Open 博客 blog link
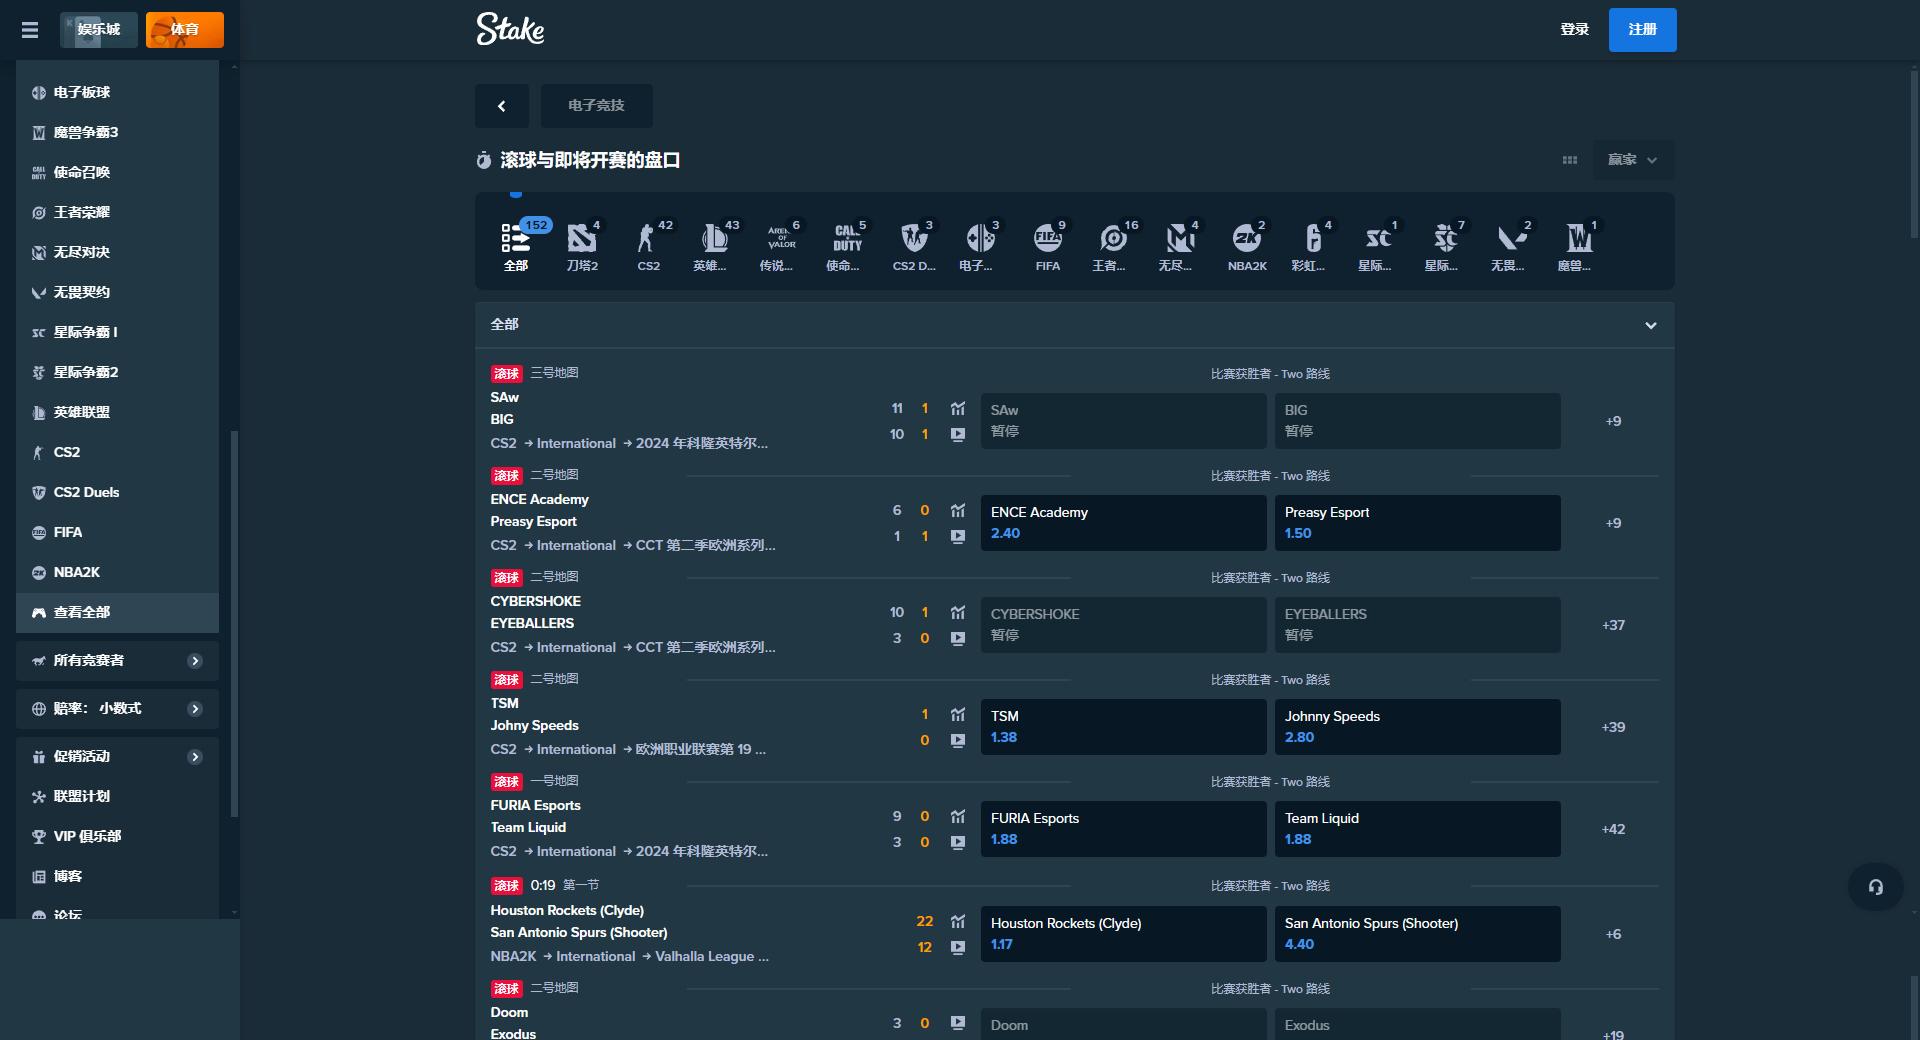Screen dimensions: 1920x1040 pos(117,877)
